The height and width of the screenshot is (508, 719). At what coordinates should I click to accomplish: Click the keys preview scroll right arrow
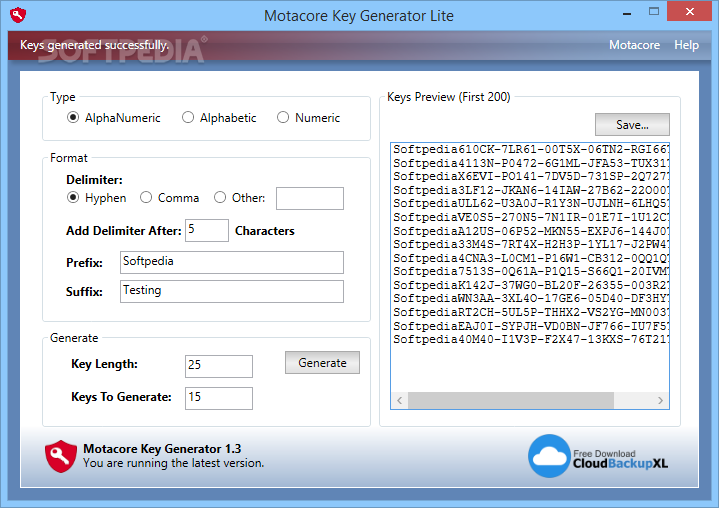660,400
